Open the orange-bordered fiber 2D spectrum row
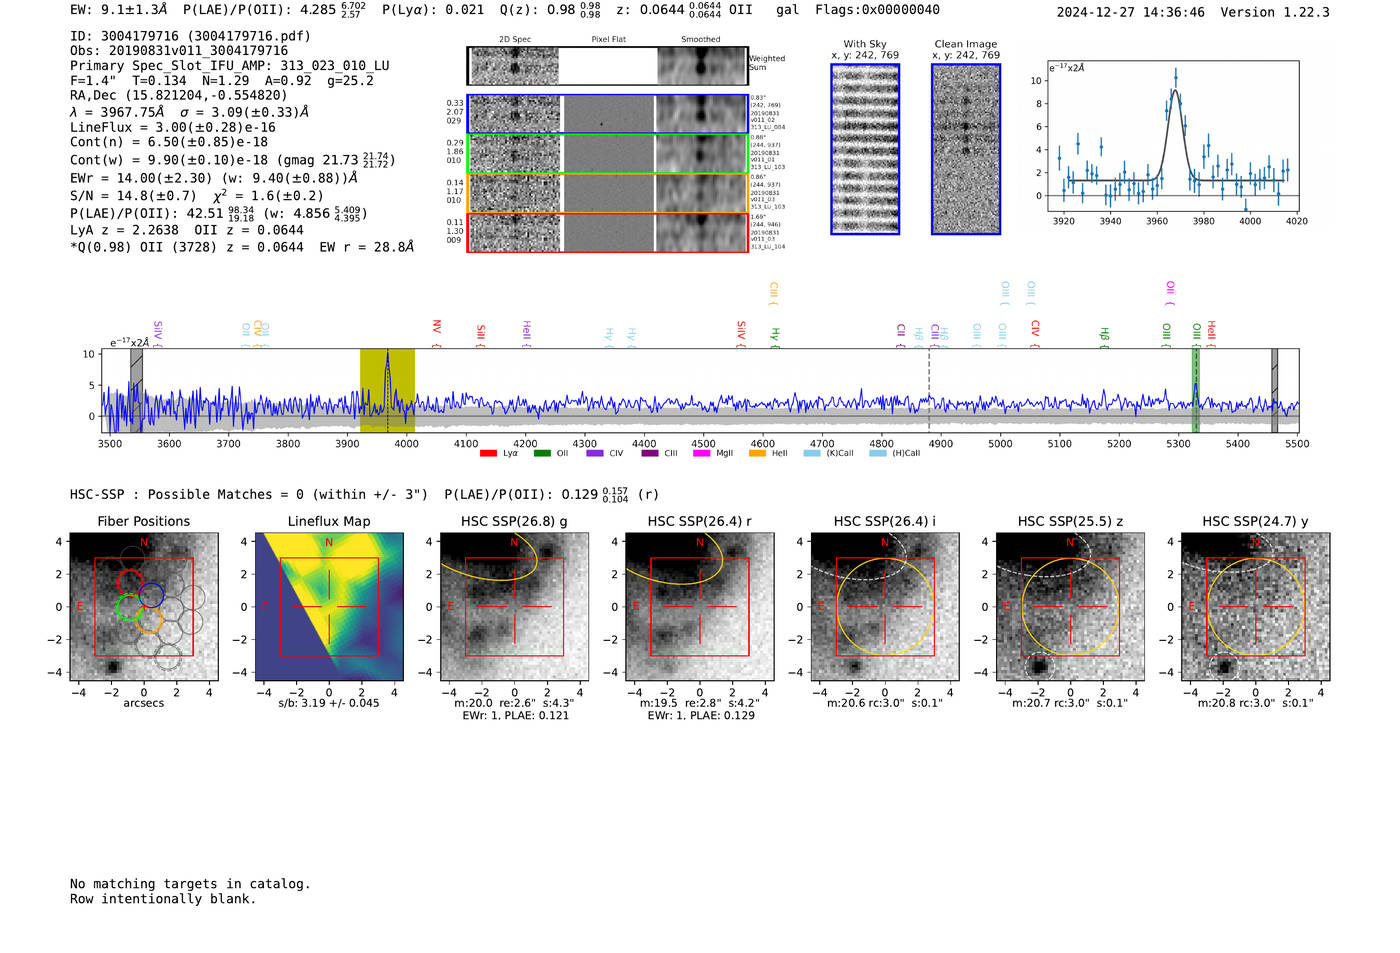Screen dimensions: 1400x953 coord(607,193)
